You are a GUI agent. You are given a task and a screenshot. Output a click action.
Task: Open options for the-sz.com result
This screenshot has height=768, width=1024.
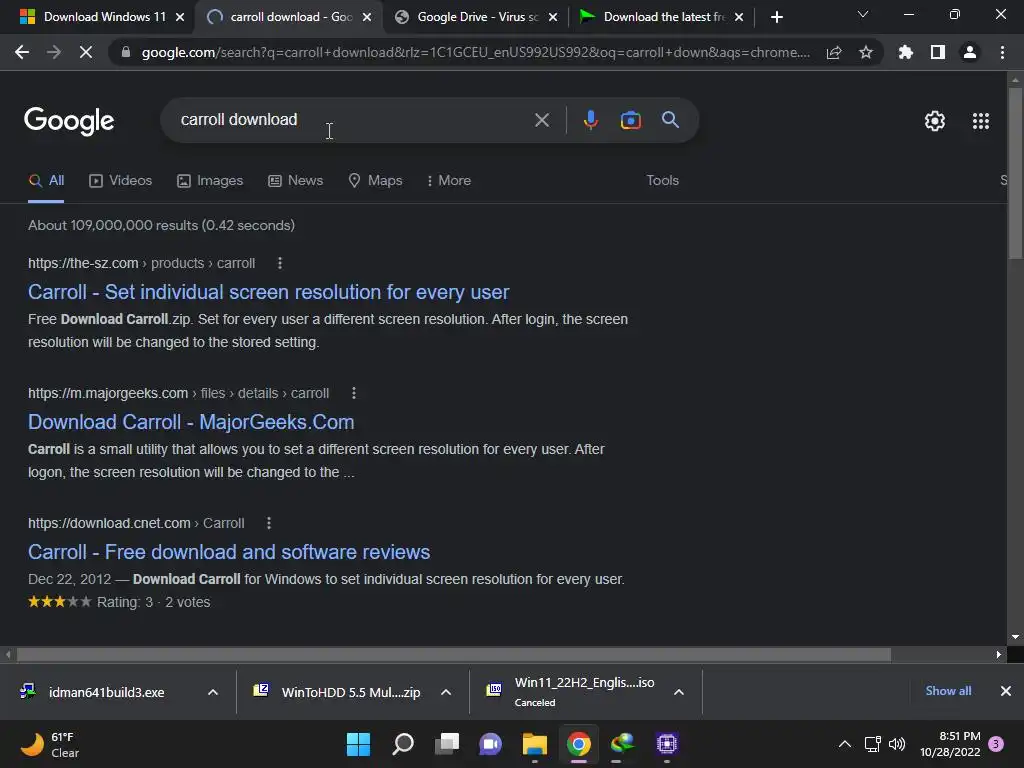tap(280, 263)
